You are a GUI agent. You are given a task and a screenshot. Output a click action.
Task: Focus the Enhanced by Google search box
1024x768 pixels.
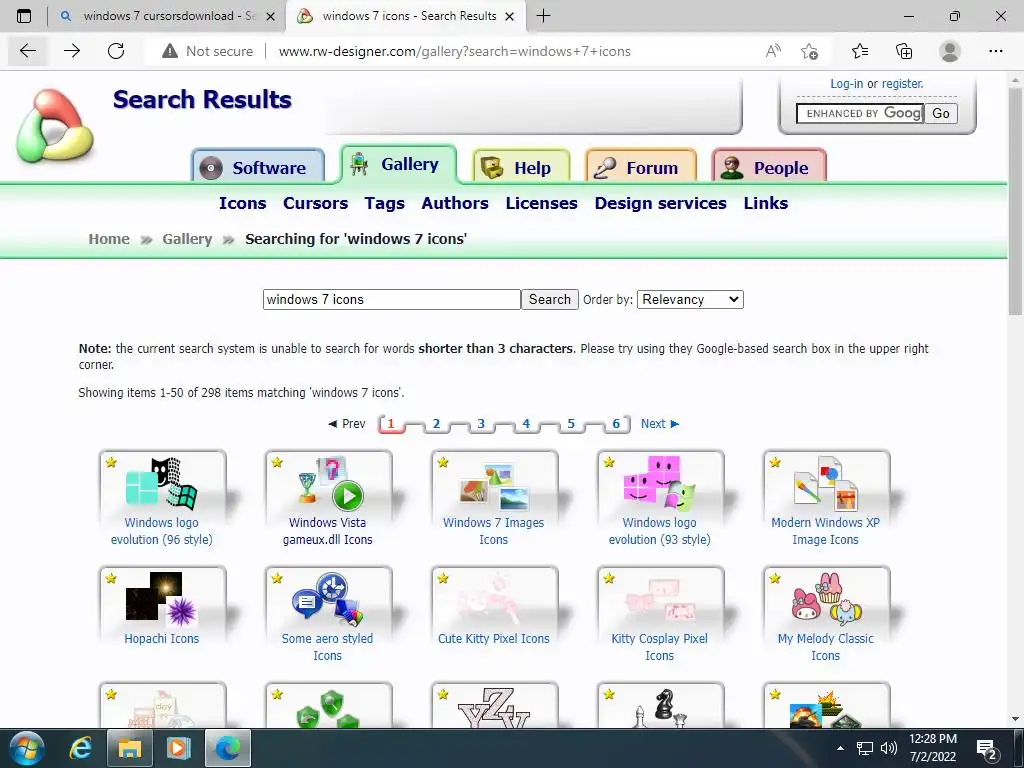coord(859,113)
